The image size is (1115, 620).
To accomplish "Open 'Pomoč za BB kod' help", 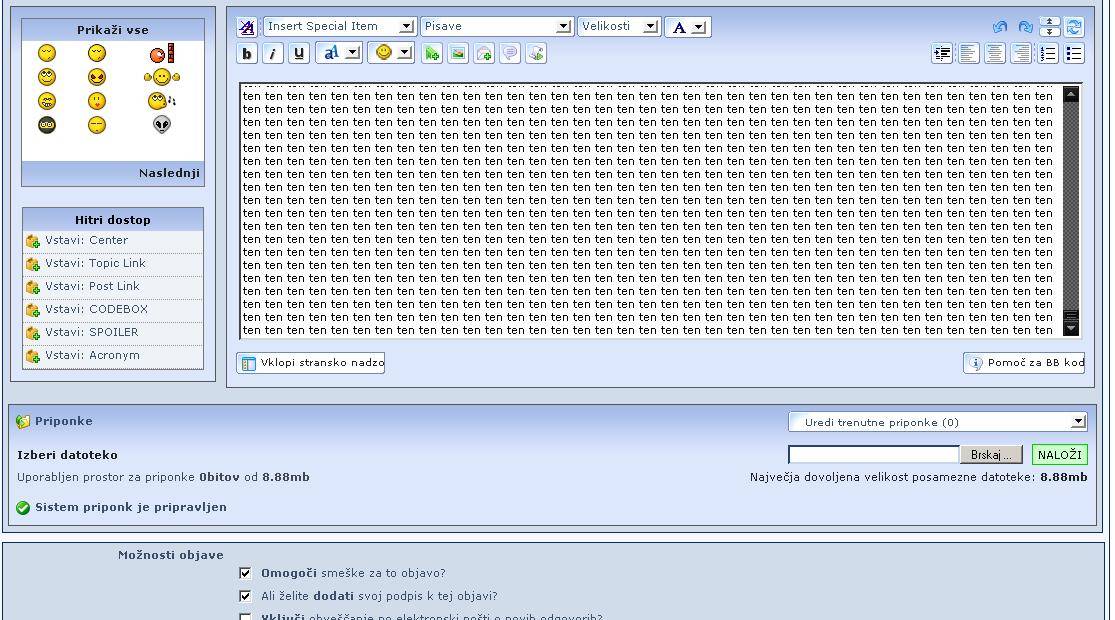I will point(1025,363).
